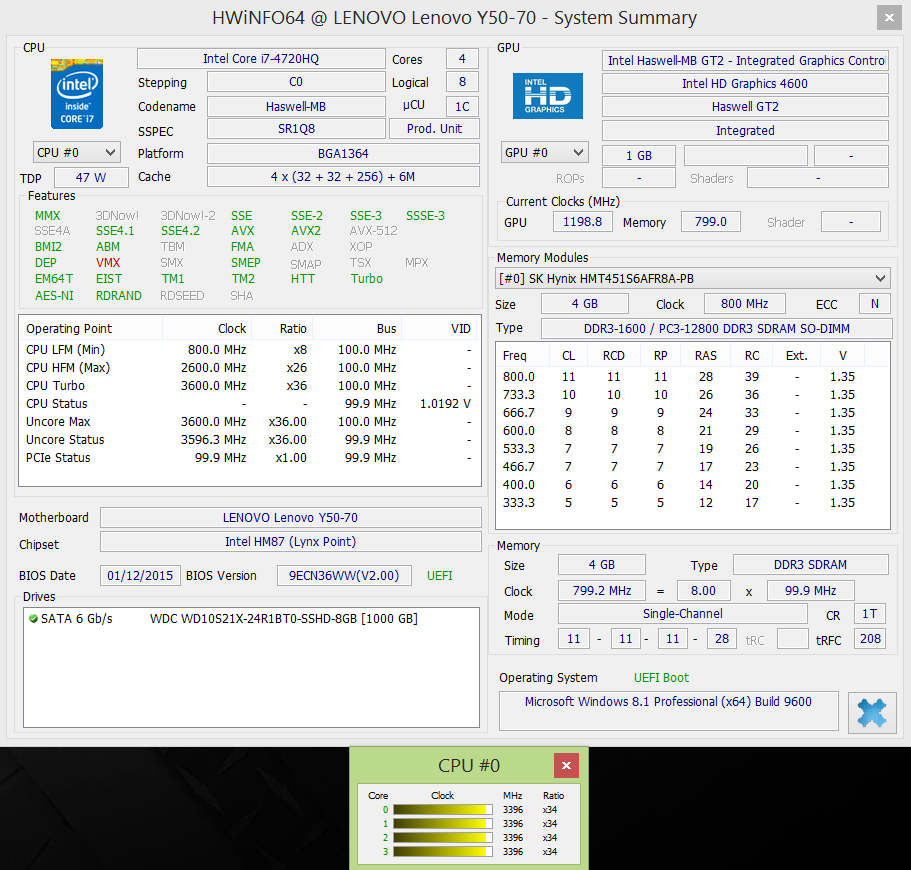This screenshot has width=911, height=870.
Task: Expand the SK Hynix memory module dropdown
Action: [693, 278]
